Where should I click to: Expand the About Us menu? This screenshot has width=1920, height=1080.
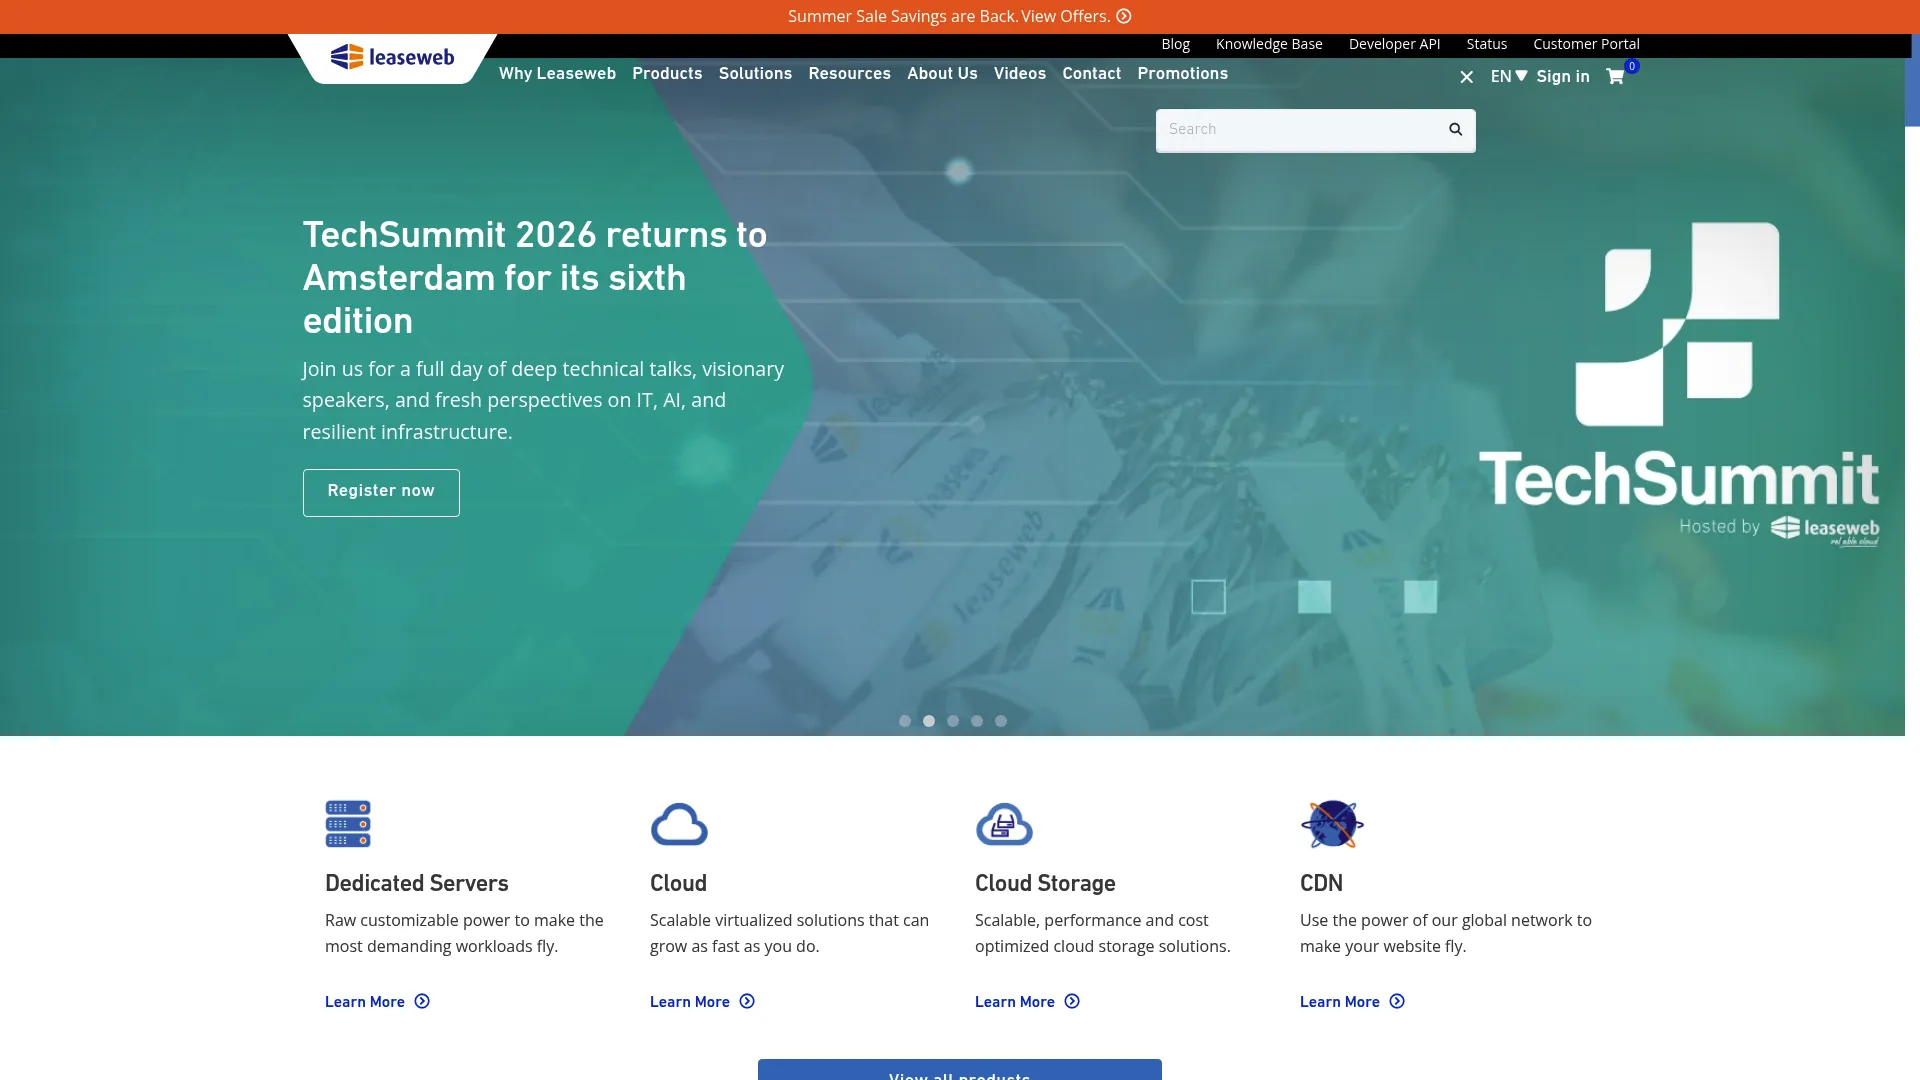(x=942, y=73)
